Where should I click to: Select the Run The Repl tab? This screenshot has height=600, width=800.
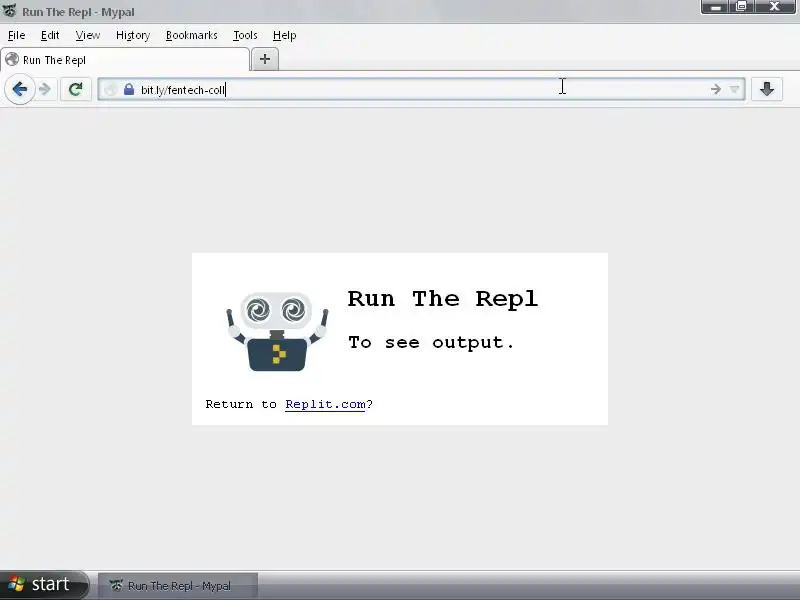pyautogui.click(x=125, y=60)
